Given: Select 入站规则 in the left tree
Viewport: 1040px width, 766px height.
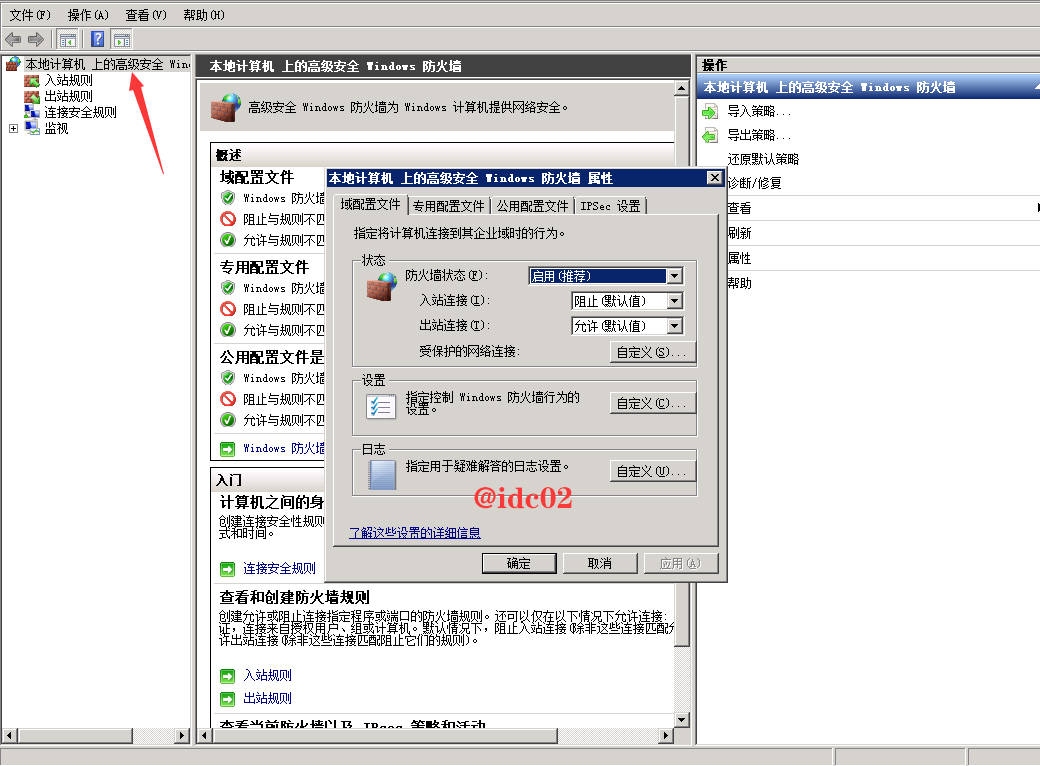Looking at the screenshot, I should pyautogui.click(x=68, y=80).
